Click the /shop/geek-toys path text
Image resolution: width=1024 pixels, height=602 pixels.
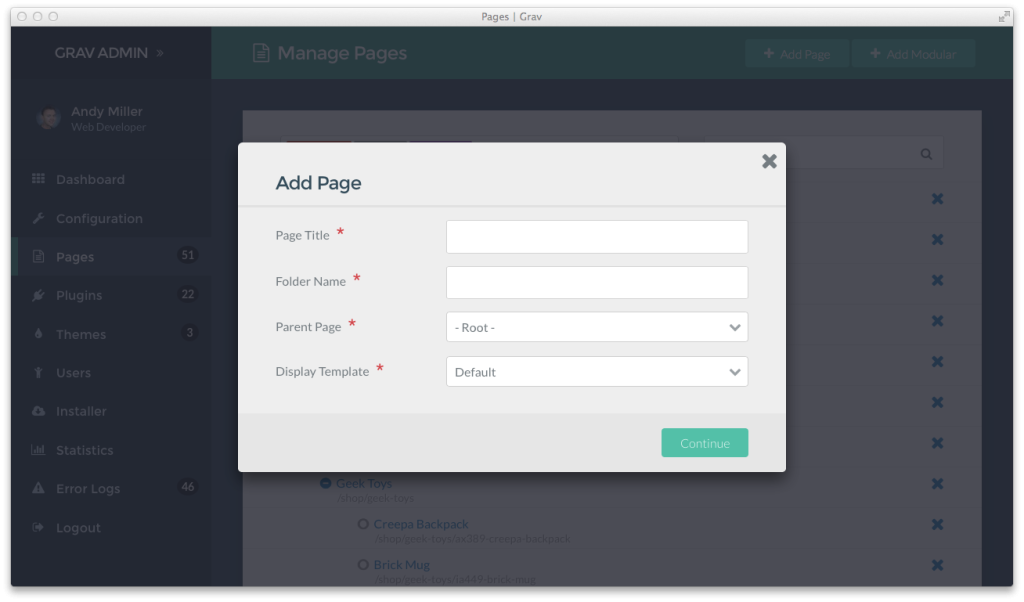coord(375,498)
